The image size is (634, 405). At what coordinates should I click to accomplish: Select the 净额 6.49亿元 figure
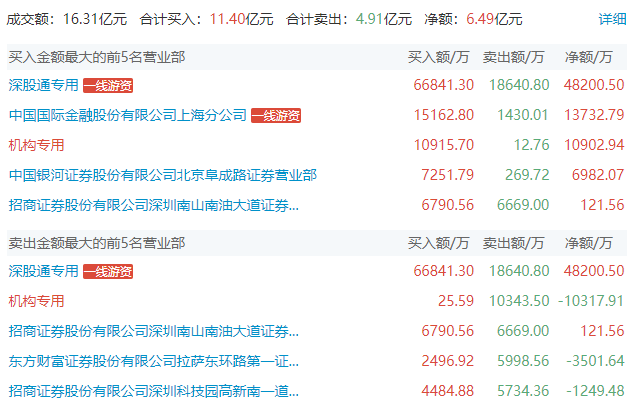tap(494, 19)
